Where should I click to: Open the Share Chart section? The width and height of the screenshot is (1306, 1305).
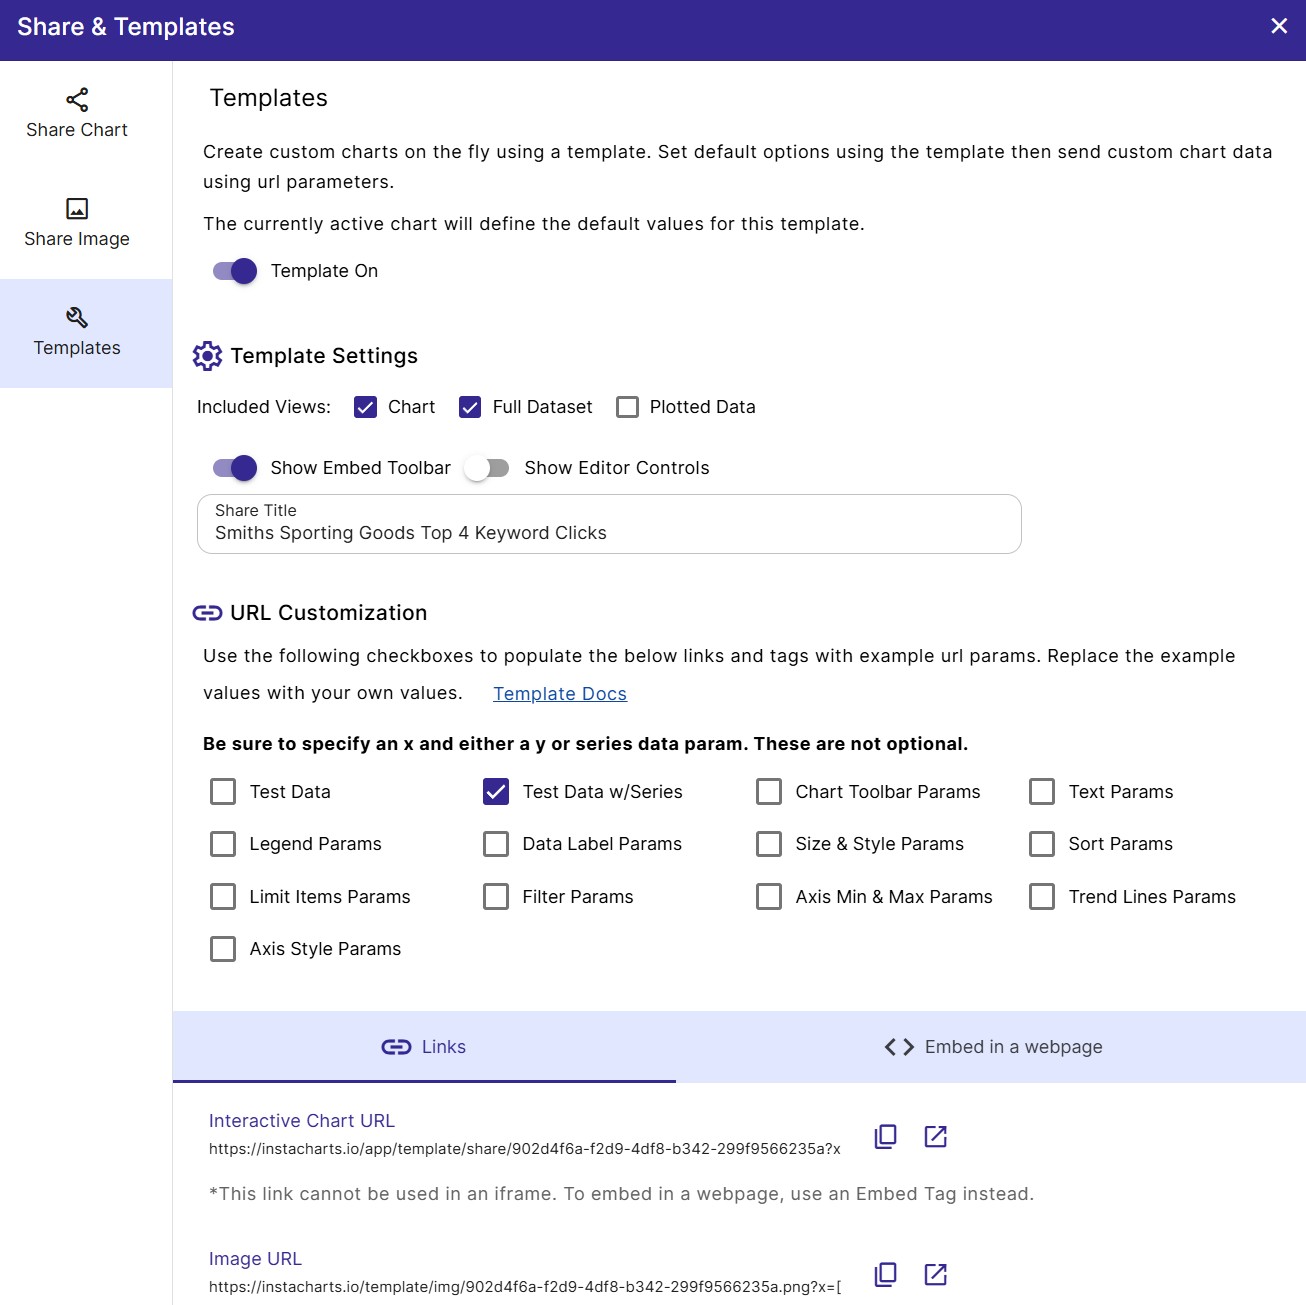click(x=77, y=115)
